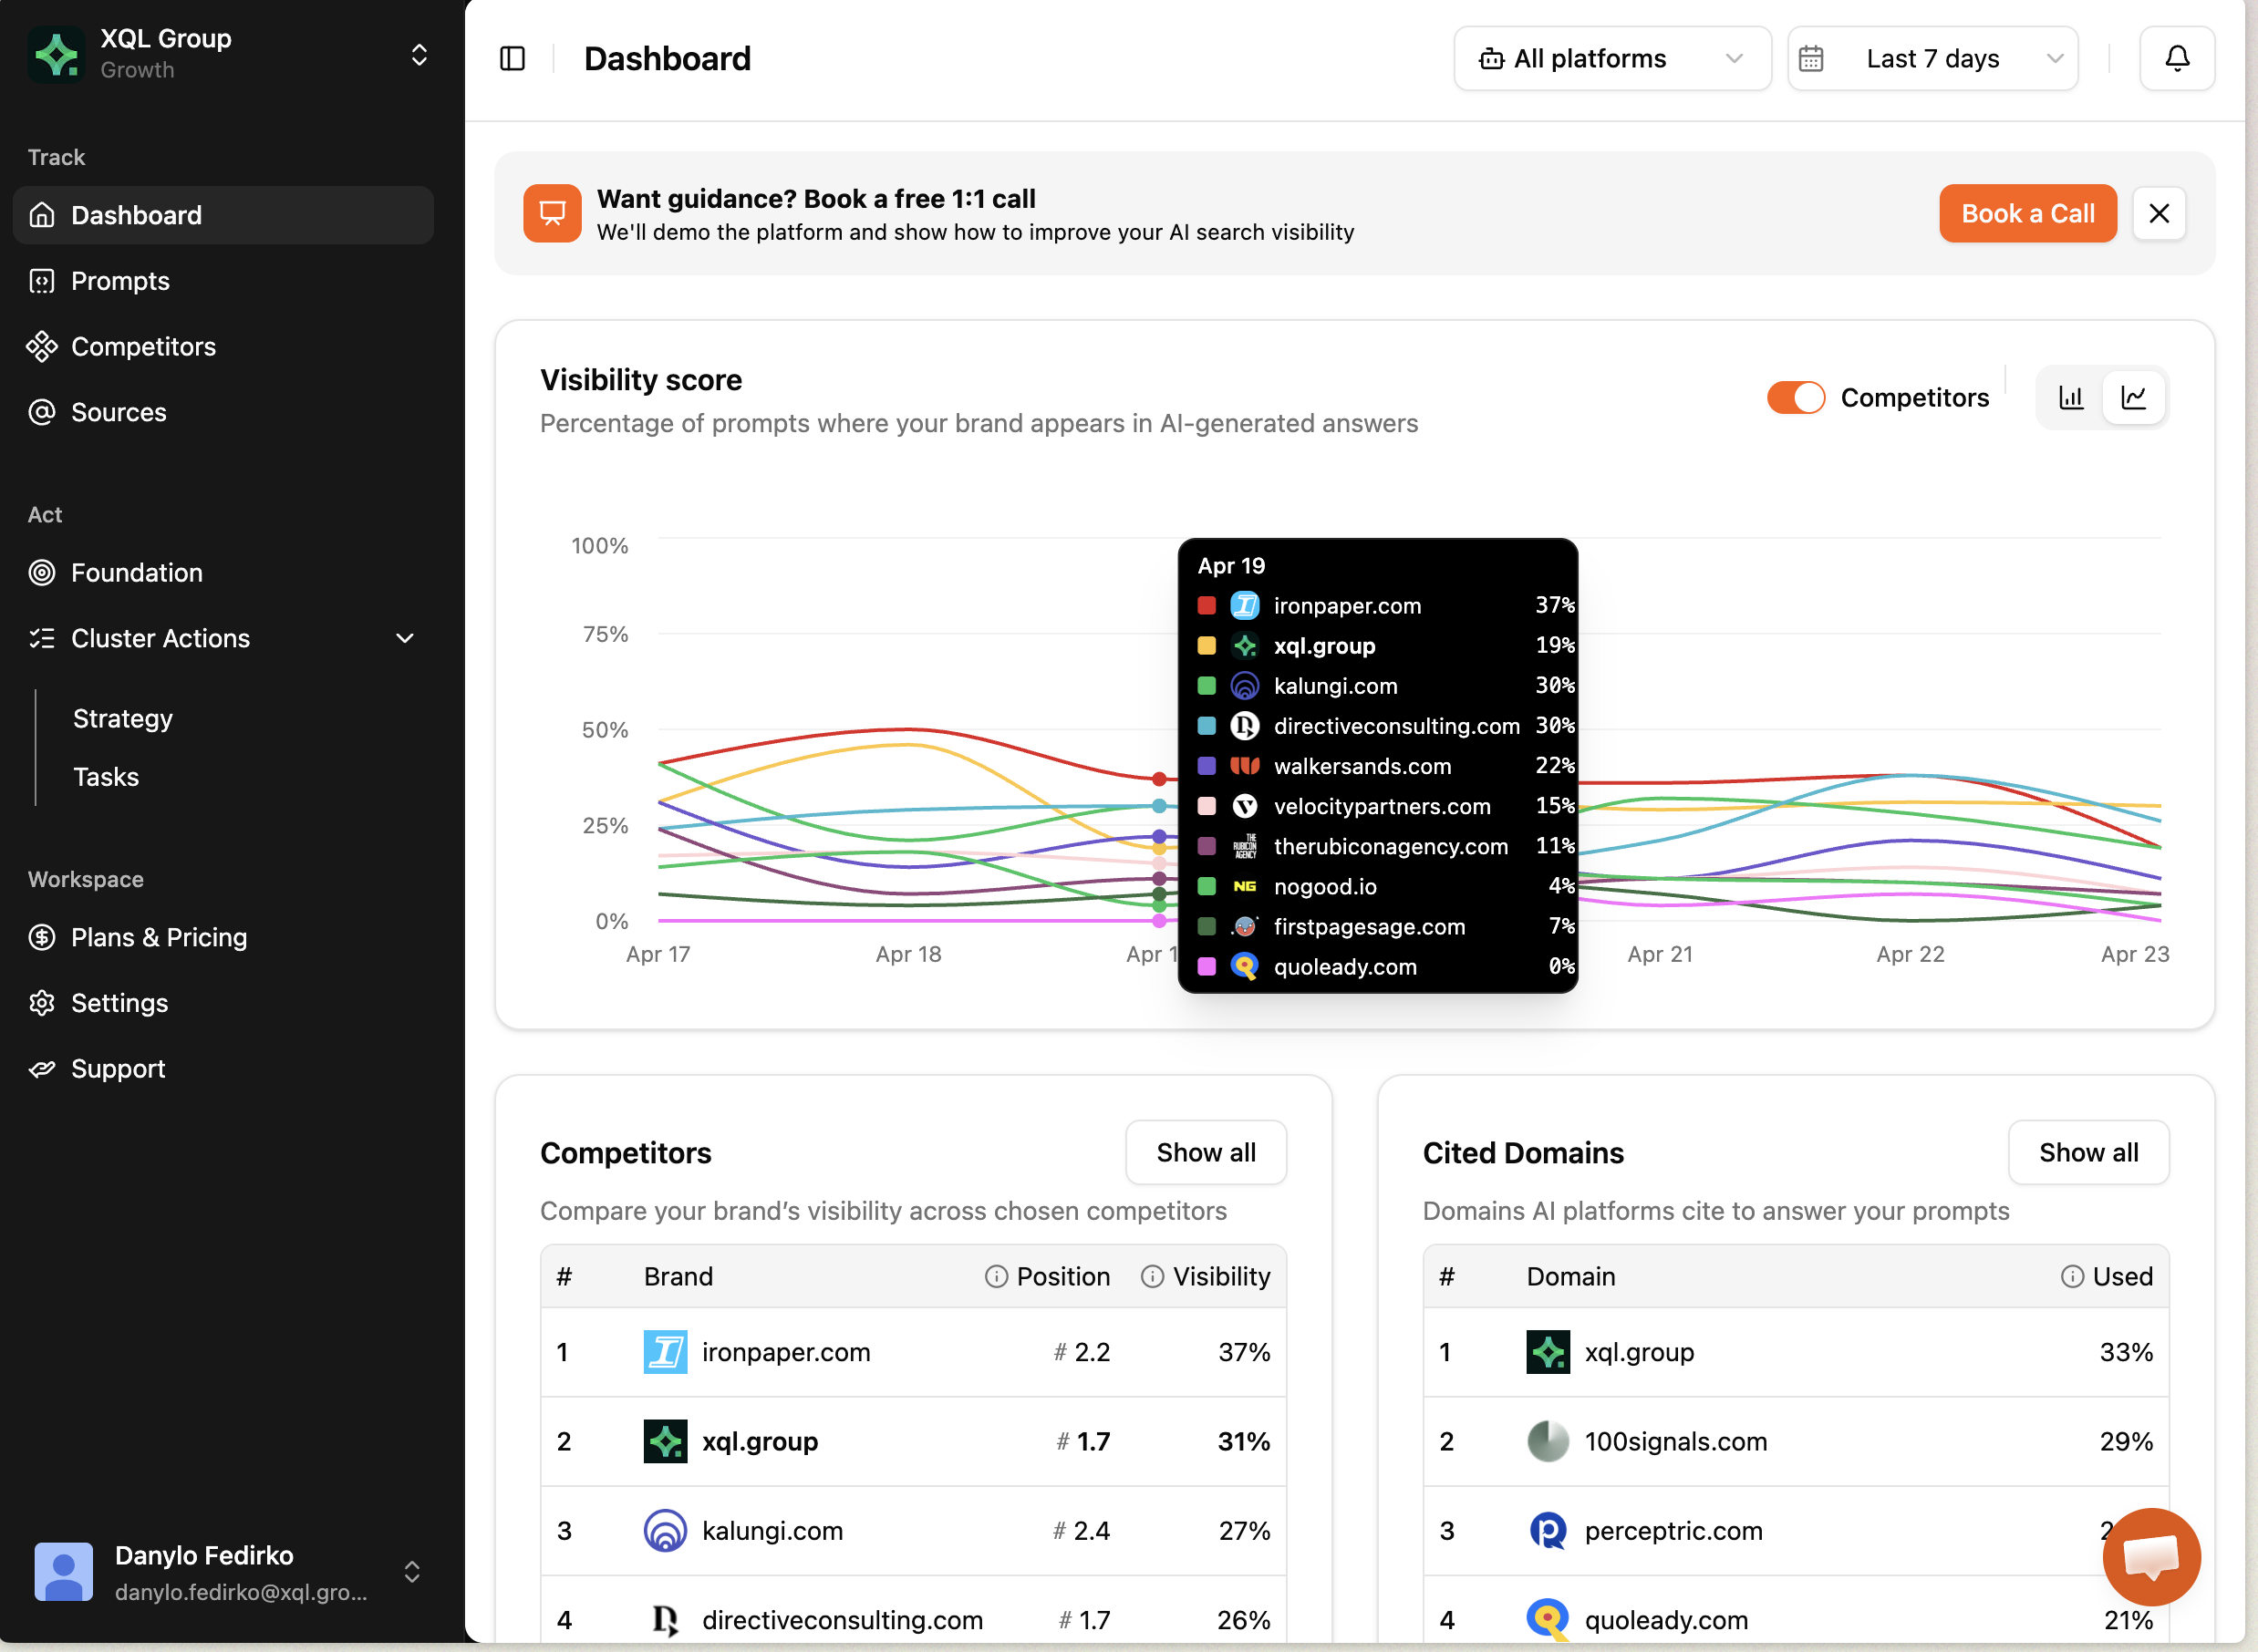Switch to line chart view icon
Viewport: 2258px width, 1652px height.
click(2134, 398)
